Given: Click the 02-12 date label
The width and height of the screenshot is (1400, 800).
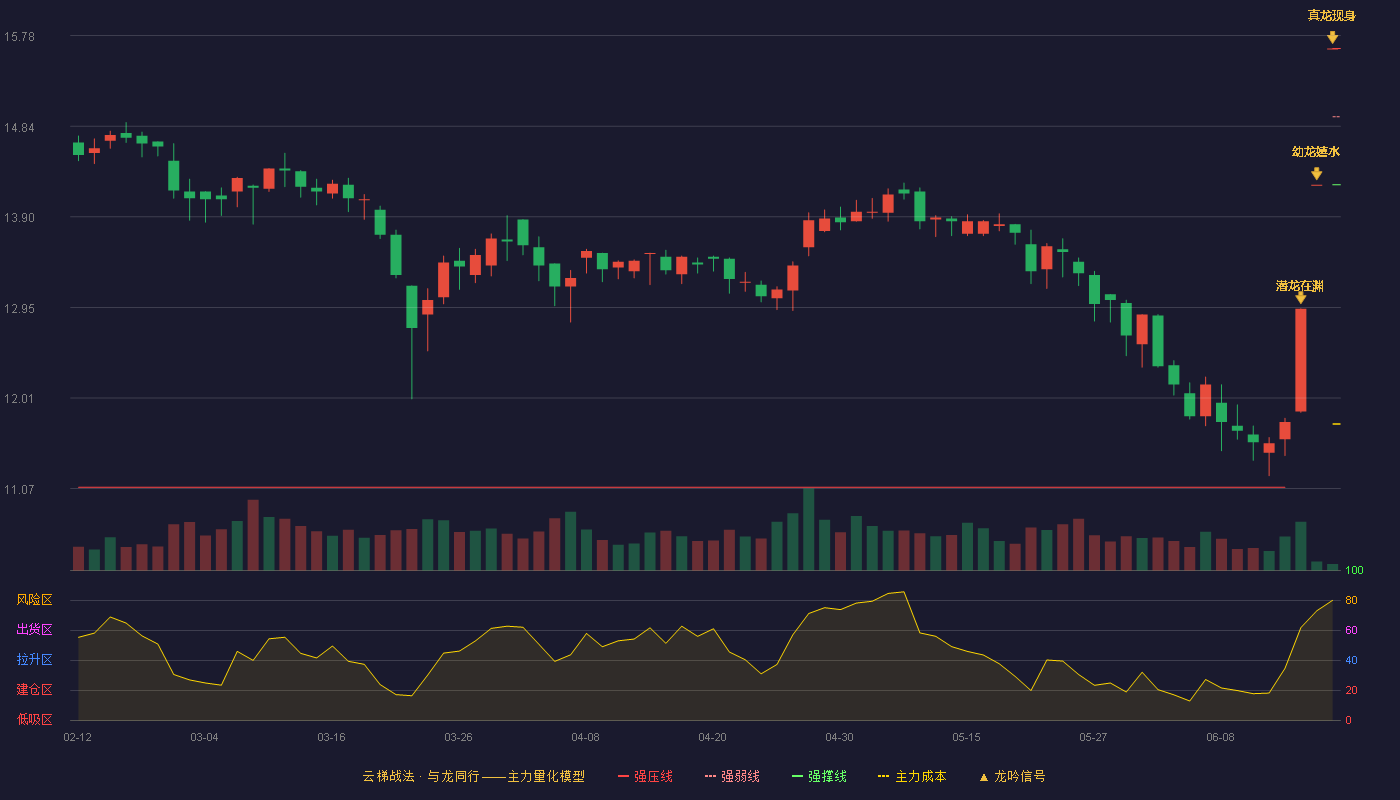Looking at the screenshot, I should (77, 737).
